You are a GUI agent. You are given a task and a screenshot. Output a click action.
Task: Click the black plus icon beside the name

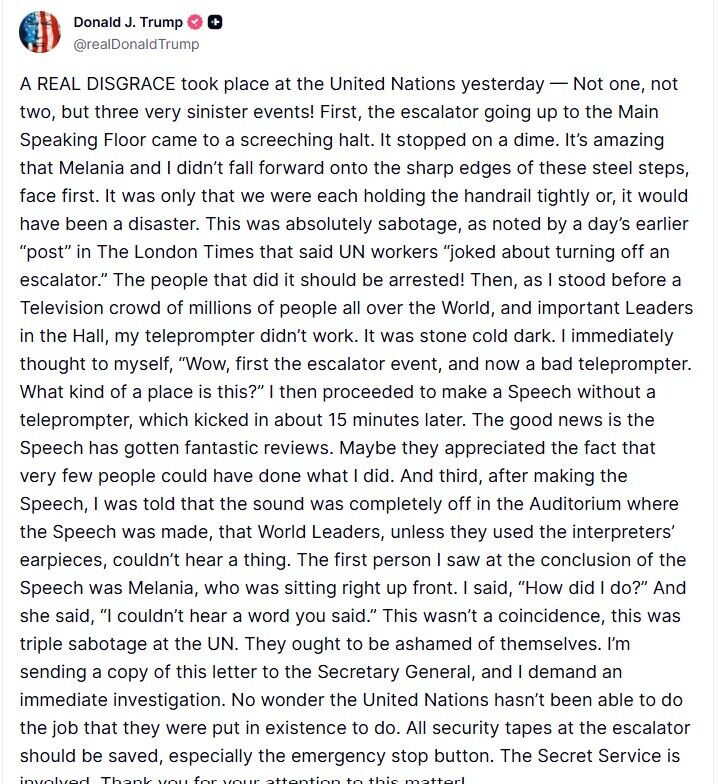[x=214, y=22]
